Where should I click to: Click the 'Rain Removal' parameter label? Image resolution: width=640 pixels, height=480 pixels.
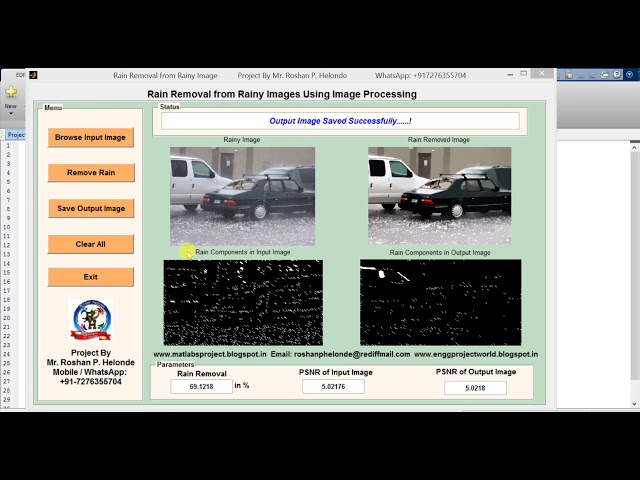click(x=202, y=373)
